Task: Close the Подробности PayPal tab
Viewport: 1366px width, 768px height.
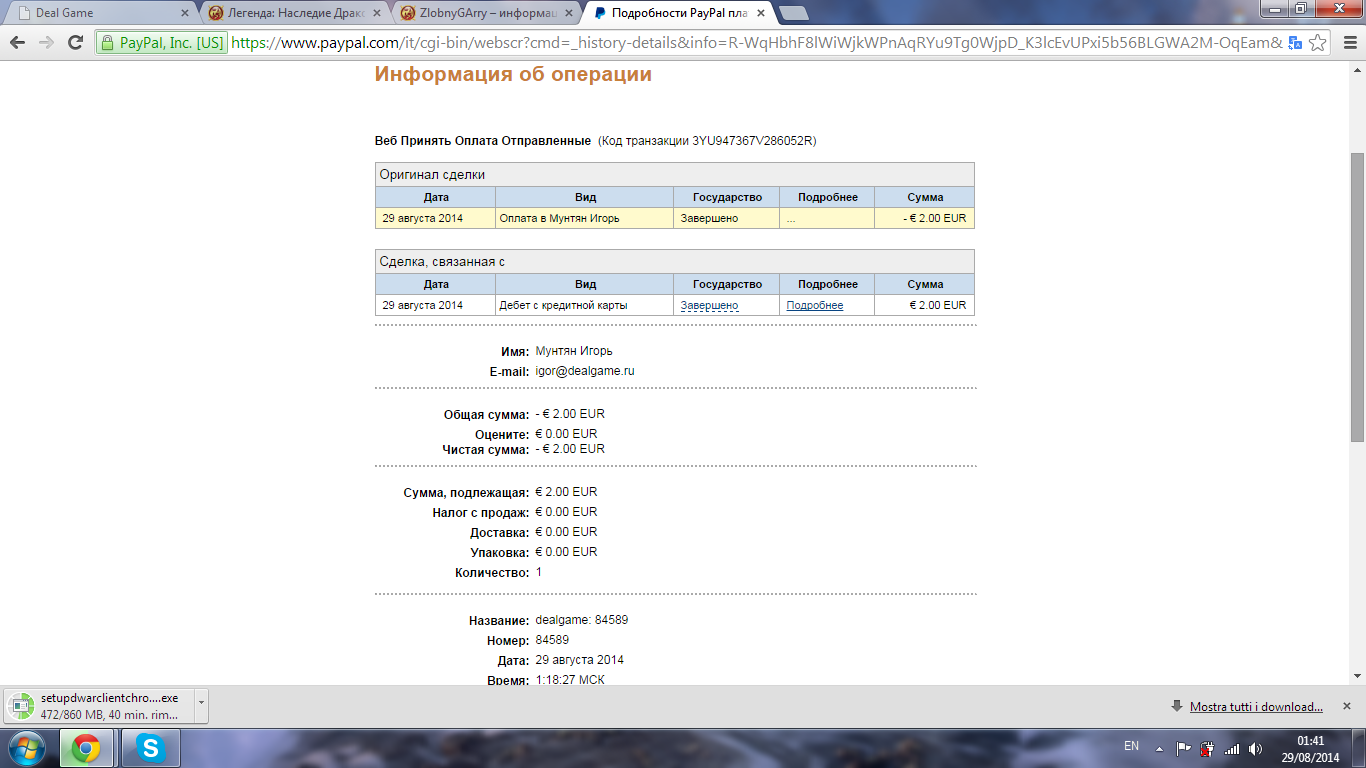Action: coord(759,13)
